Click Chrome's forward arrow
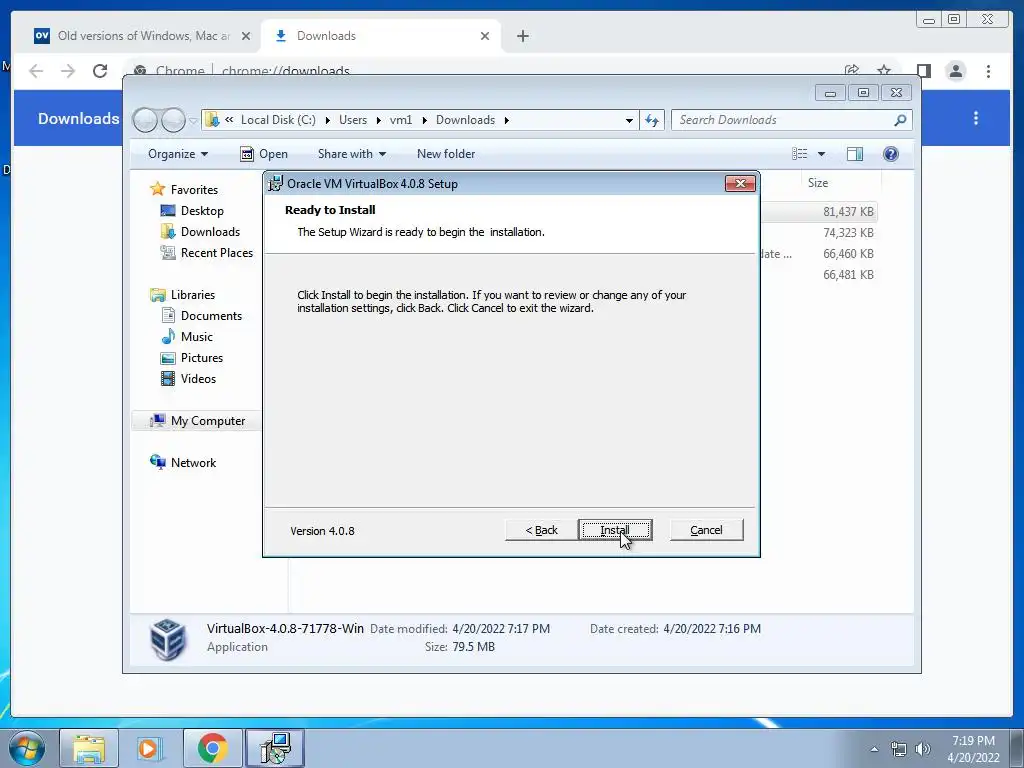The image size is (1024, 768). tap(68, 71)
